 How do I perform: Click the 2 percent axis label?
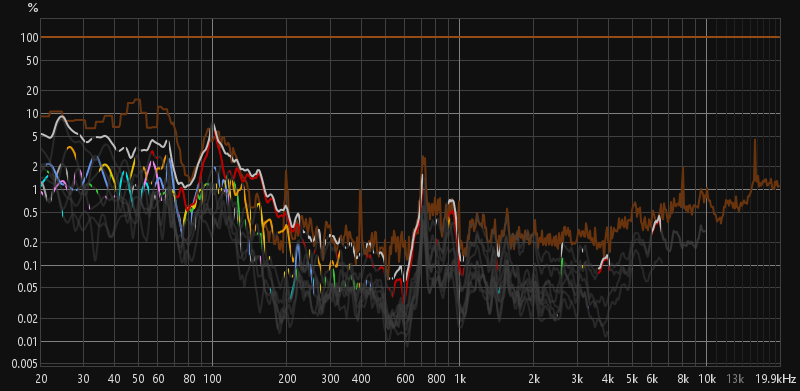35,167
